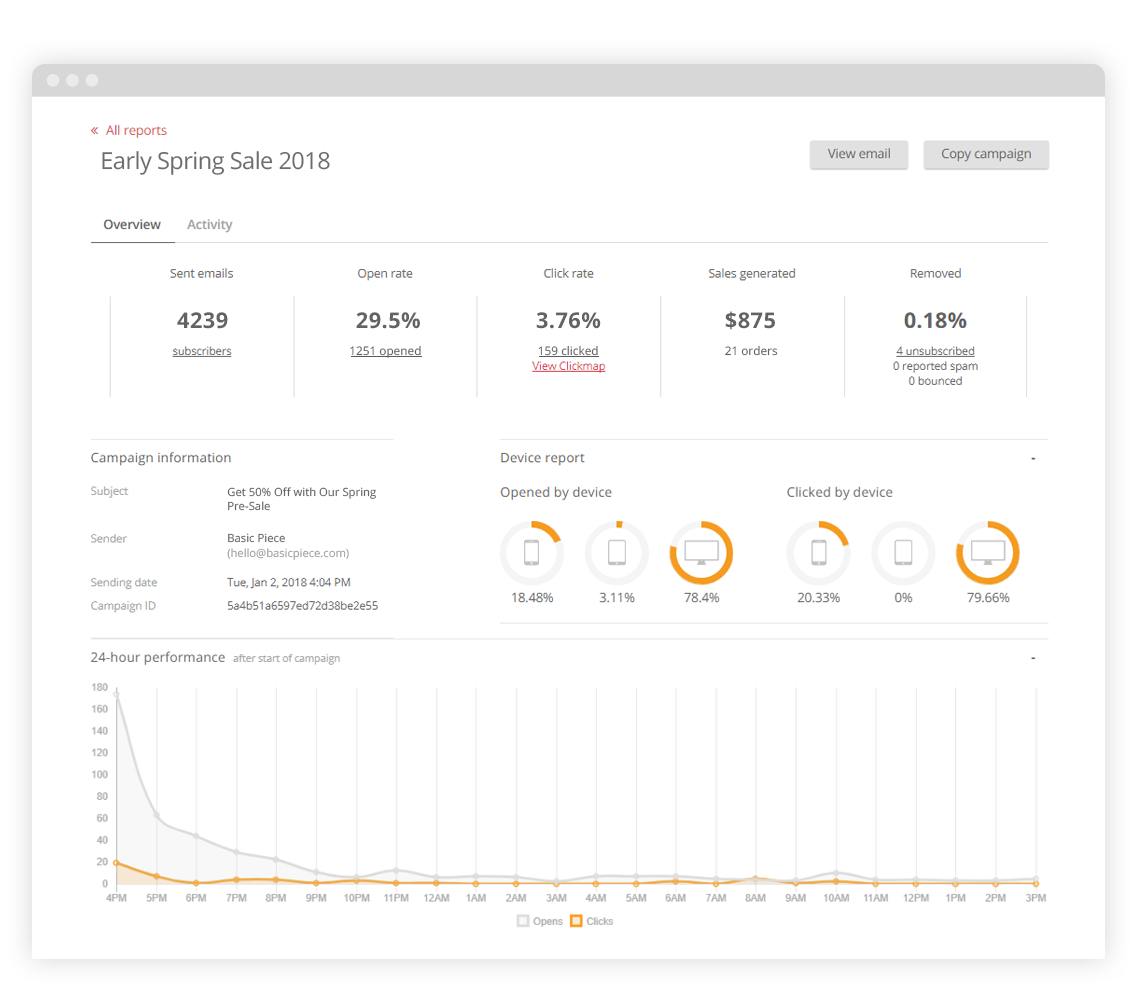Click the sender email hello@basicpiece.com
This screenshot has height=1007, width=1138.
coord(288,554)
